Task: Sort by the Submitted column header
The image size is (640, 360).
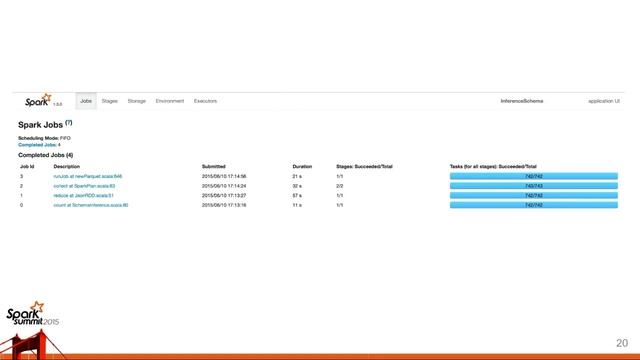Action: (x=213, y=167)
